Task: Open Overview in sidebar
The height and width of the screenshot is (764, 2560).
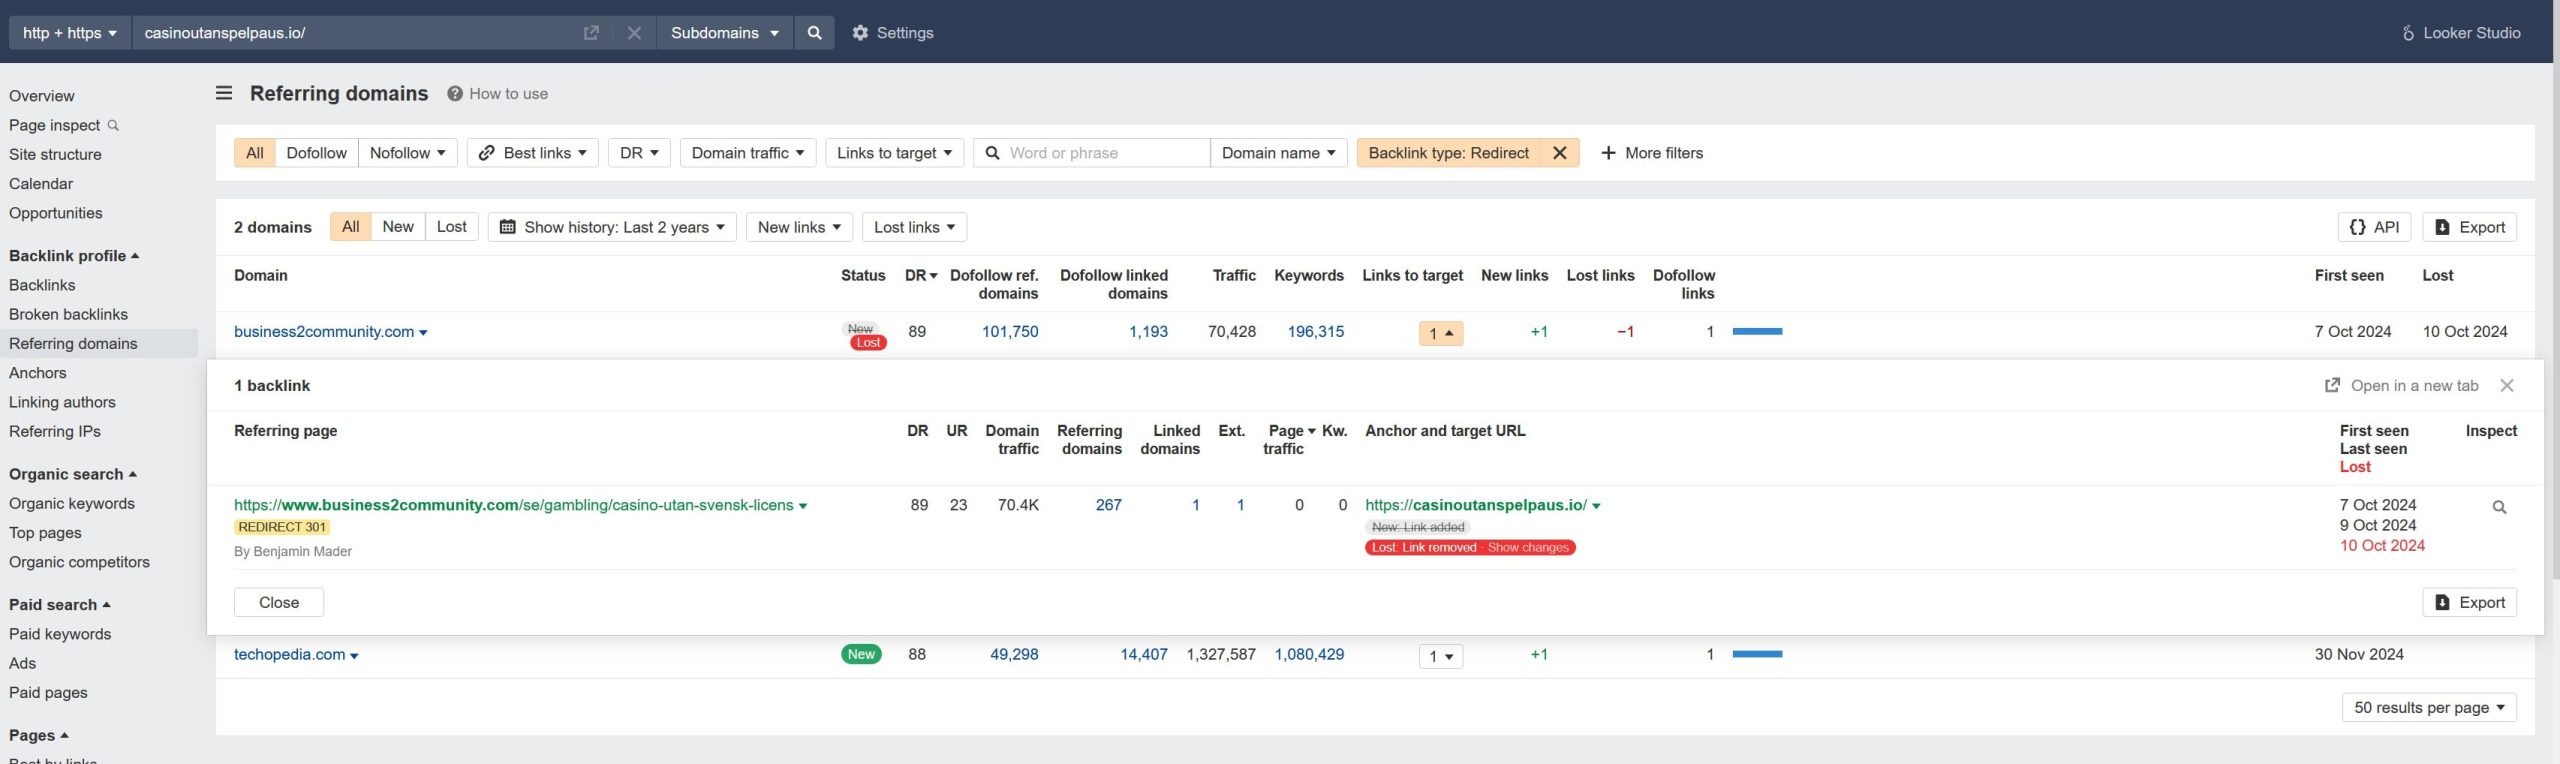Action: point(42,96)
